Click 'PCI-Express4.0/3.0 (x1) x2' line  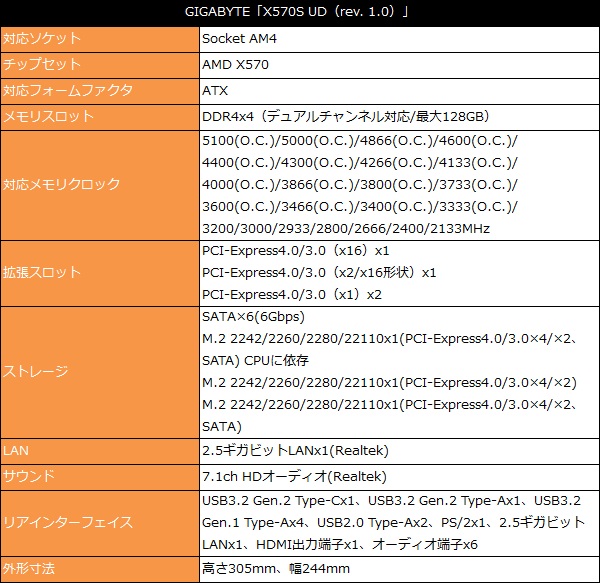[292, 295]
